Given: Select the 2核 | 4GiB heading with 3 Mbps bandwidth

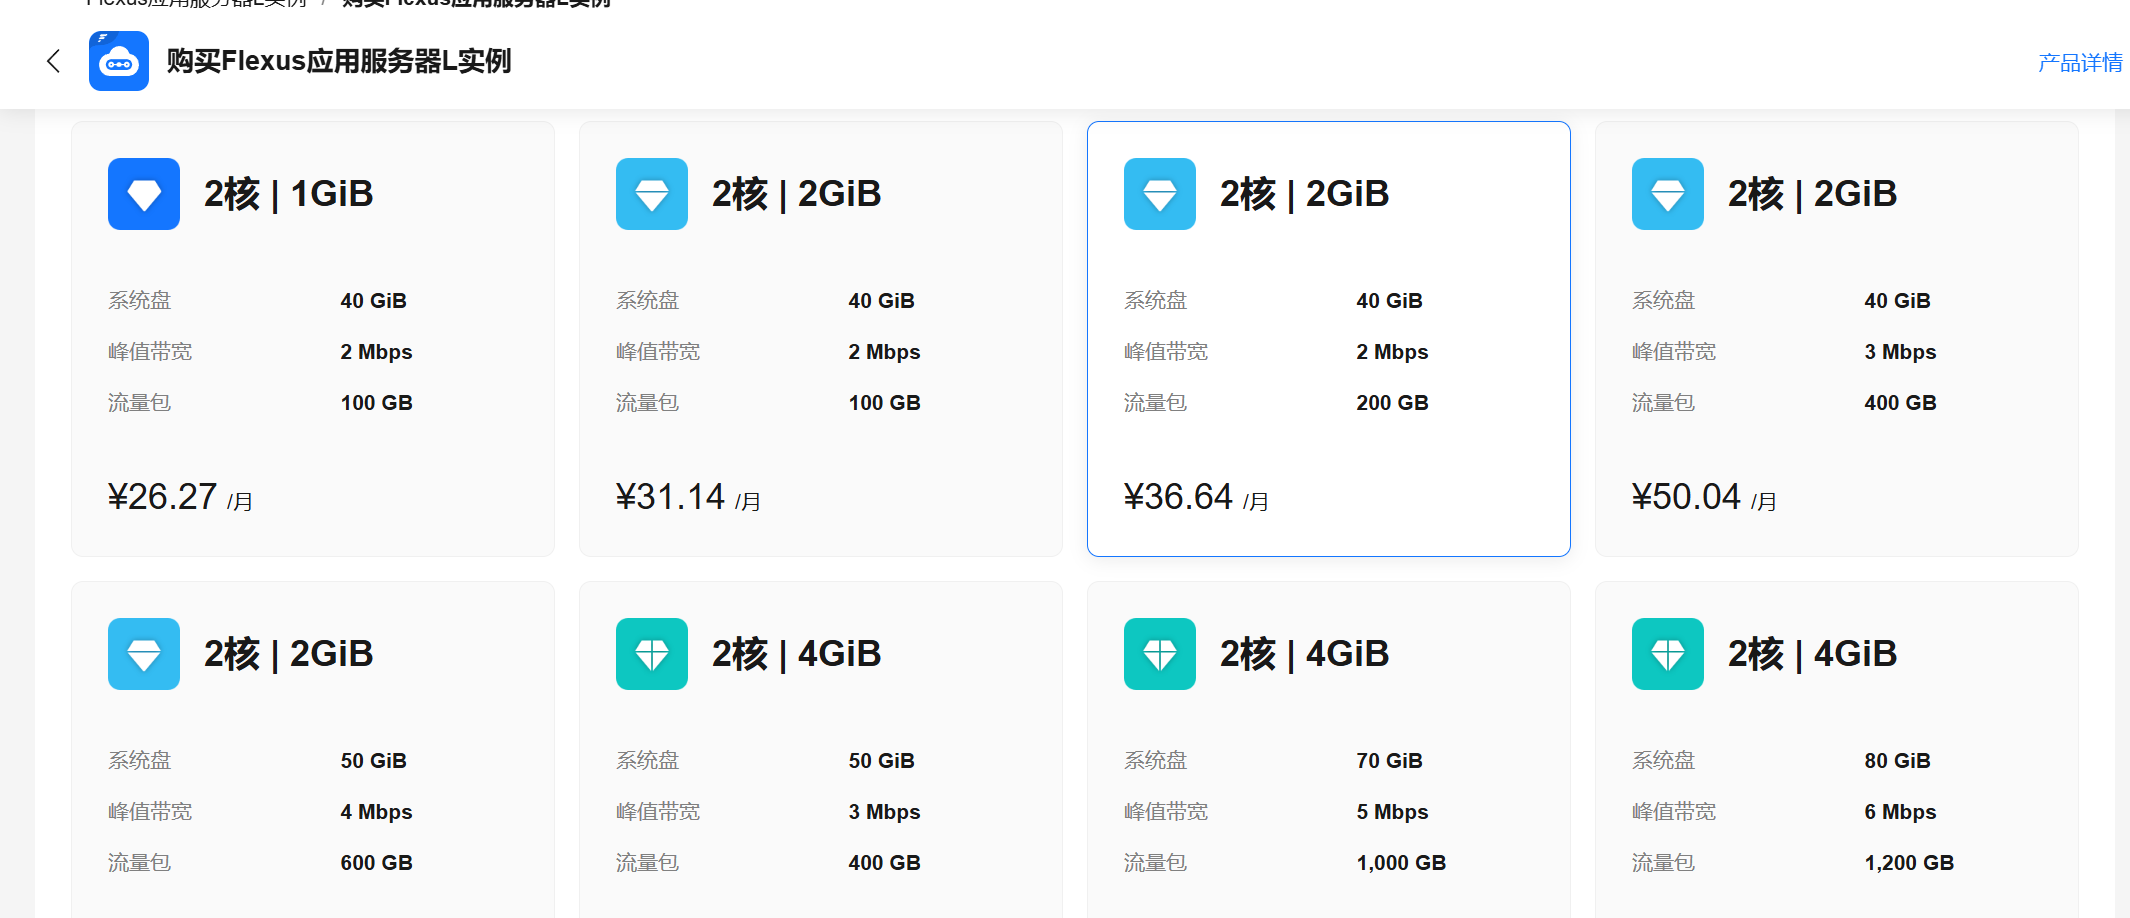Looking at the screenshot, I should click(x=796, y=654).
